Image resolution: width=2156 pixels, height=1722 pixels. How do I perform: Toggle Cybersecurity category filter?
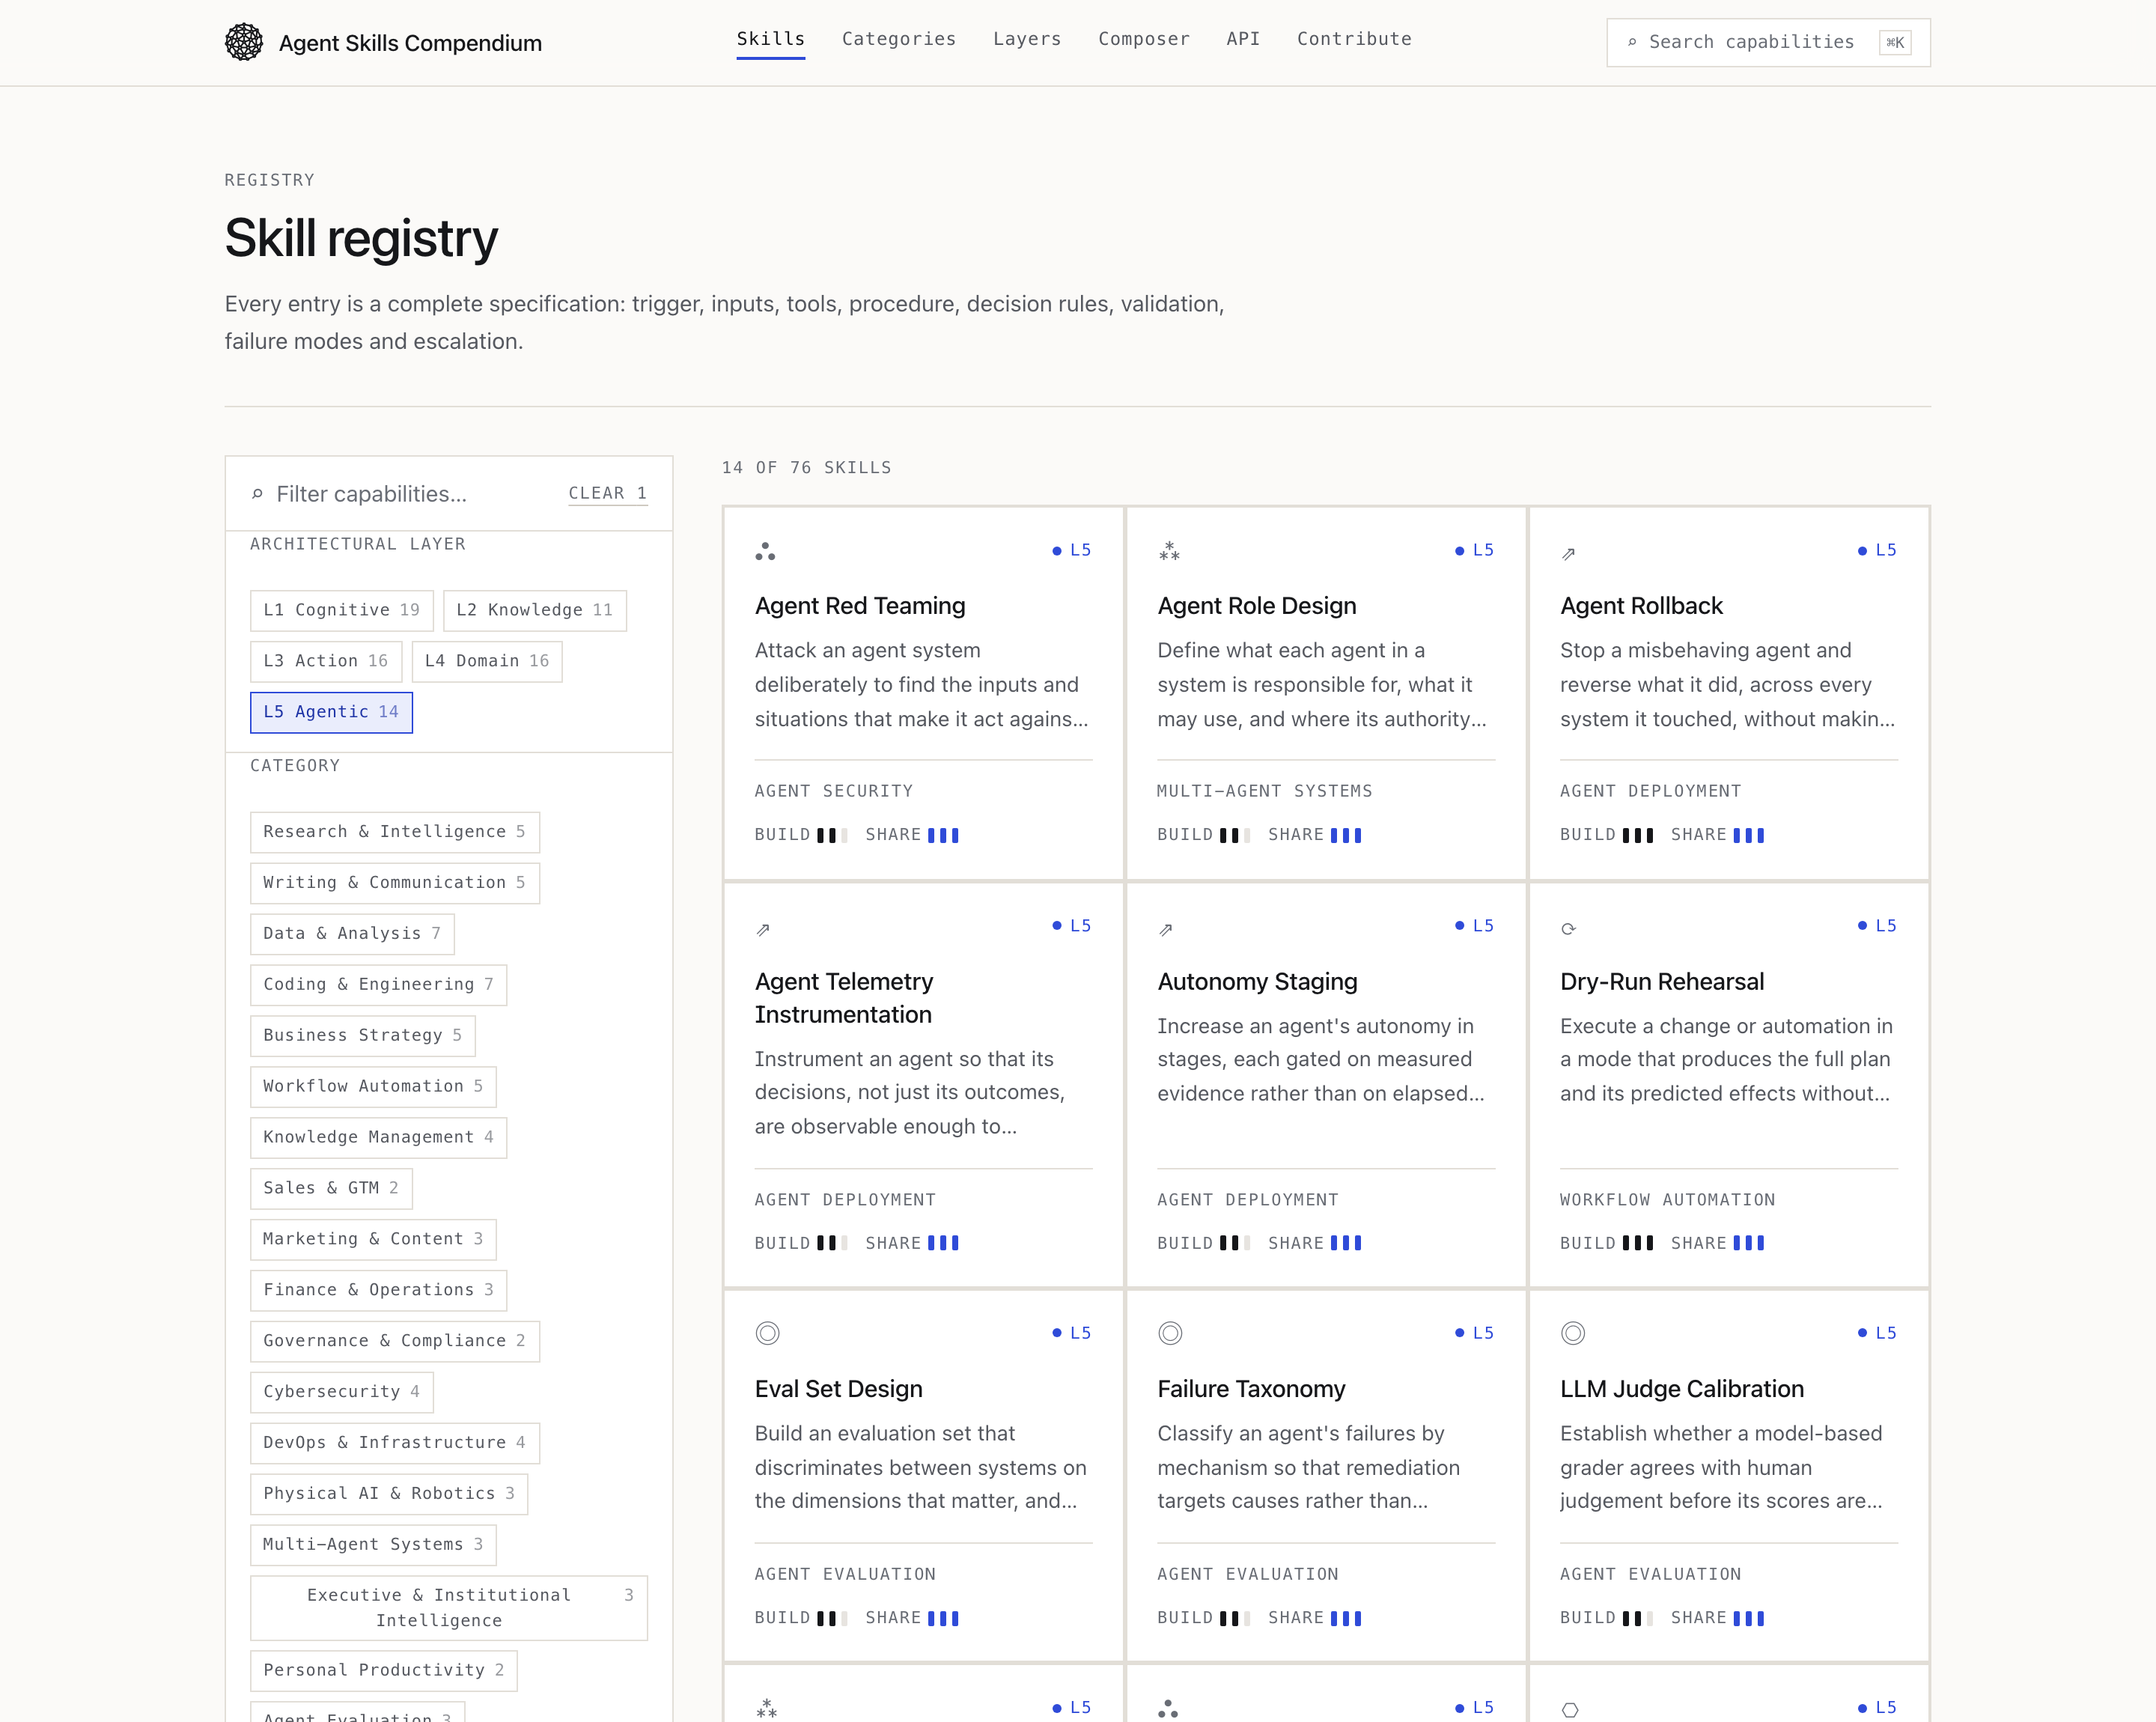pyautogui.click(x=342, y=1392)
